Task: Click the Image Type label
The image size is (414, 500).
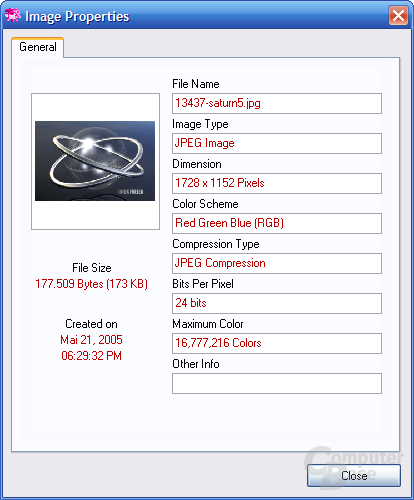Action: coord(200,124)
